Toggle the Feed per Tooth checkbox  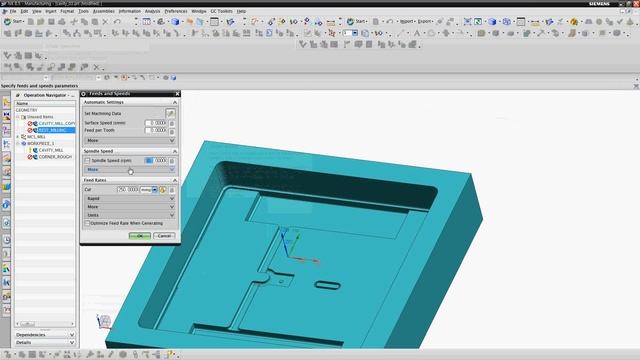click(148, 130)
